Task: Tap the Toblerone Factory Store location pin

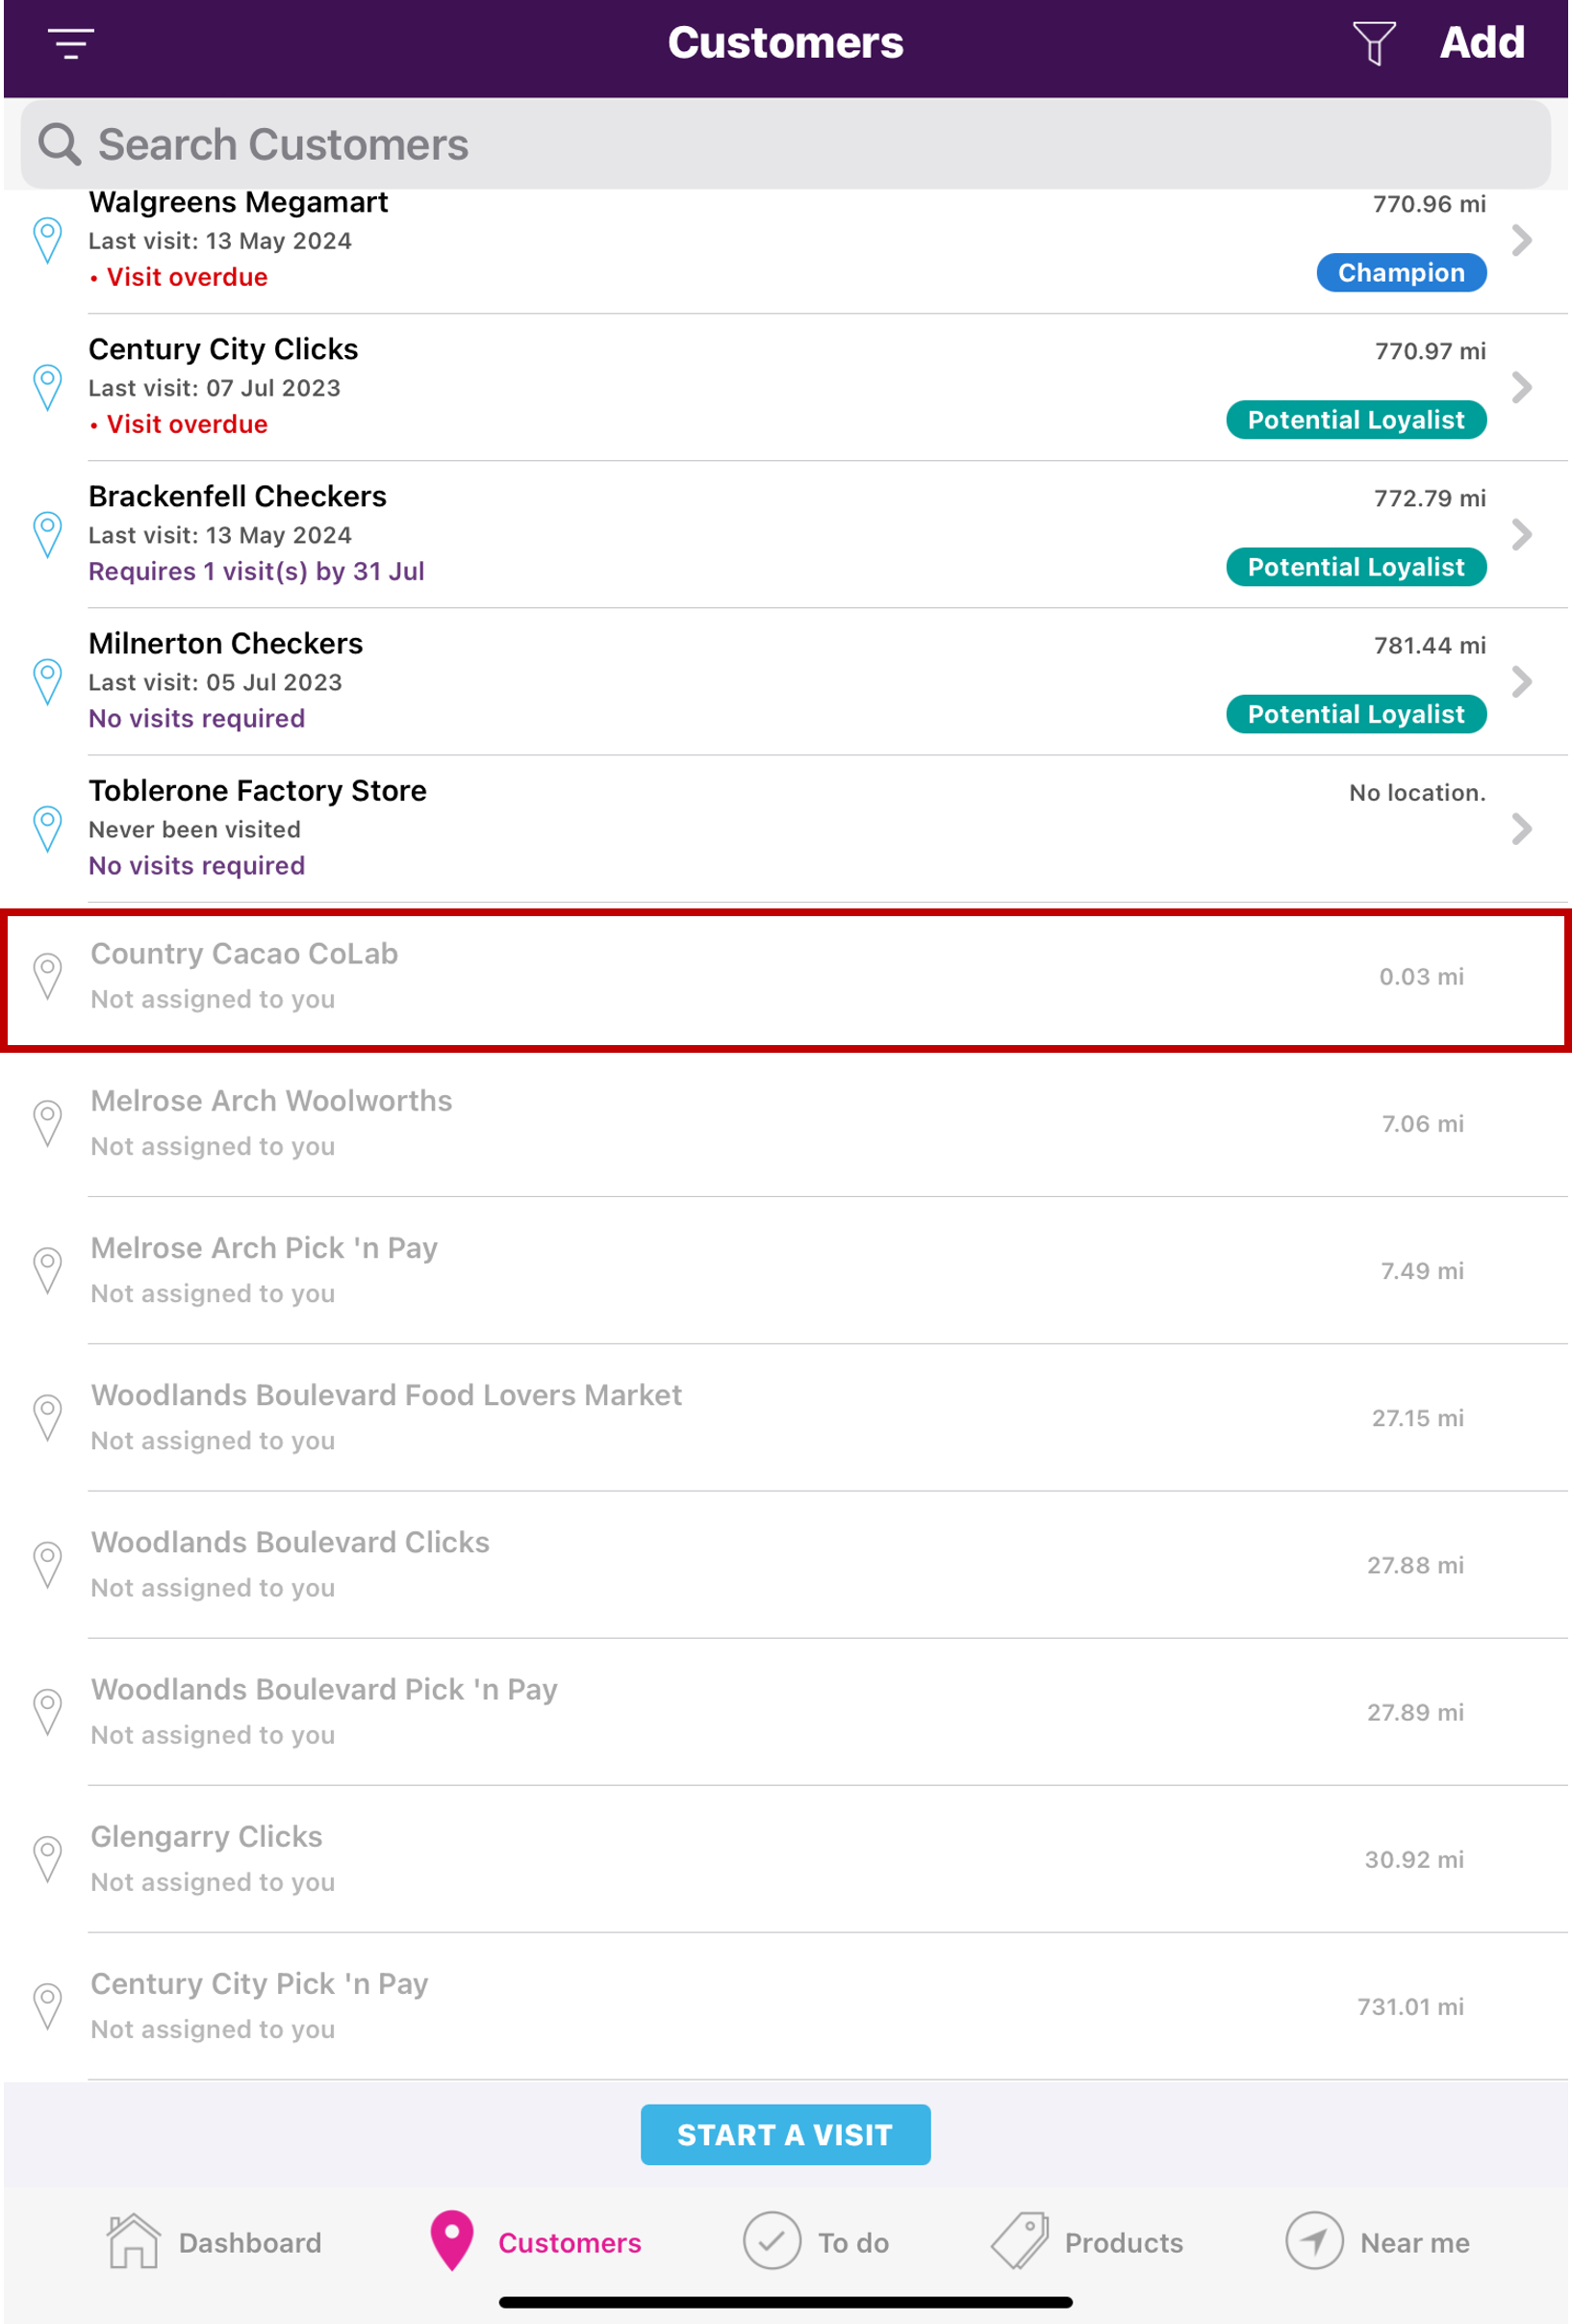Action: click(47, 829)
